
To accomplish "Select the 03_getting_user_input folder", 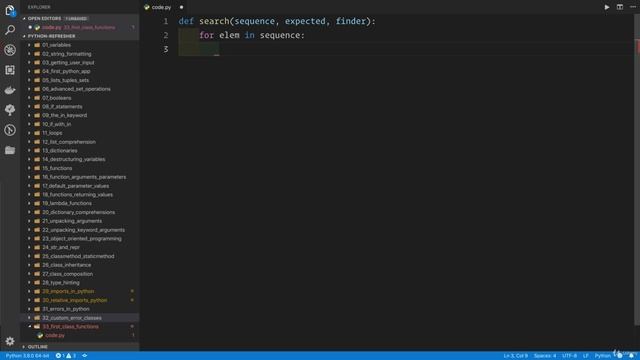I will tap(80, 62).
